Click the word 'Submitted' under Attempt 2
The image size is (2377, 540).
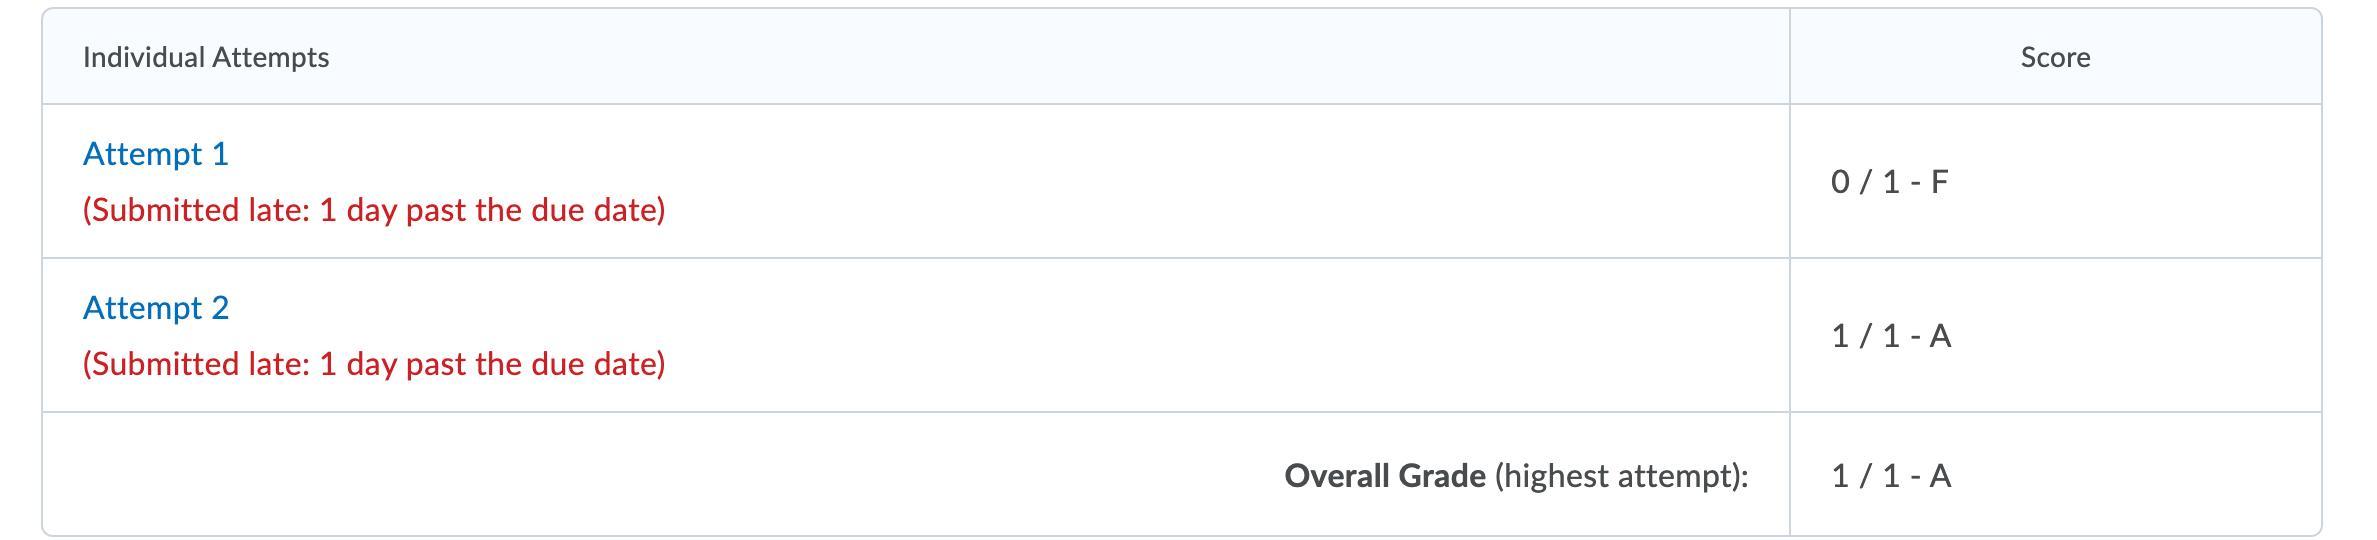click(160, 364)
